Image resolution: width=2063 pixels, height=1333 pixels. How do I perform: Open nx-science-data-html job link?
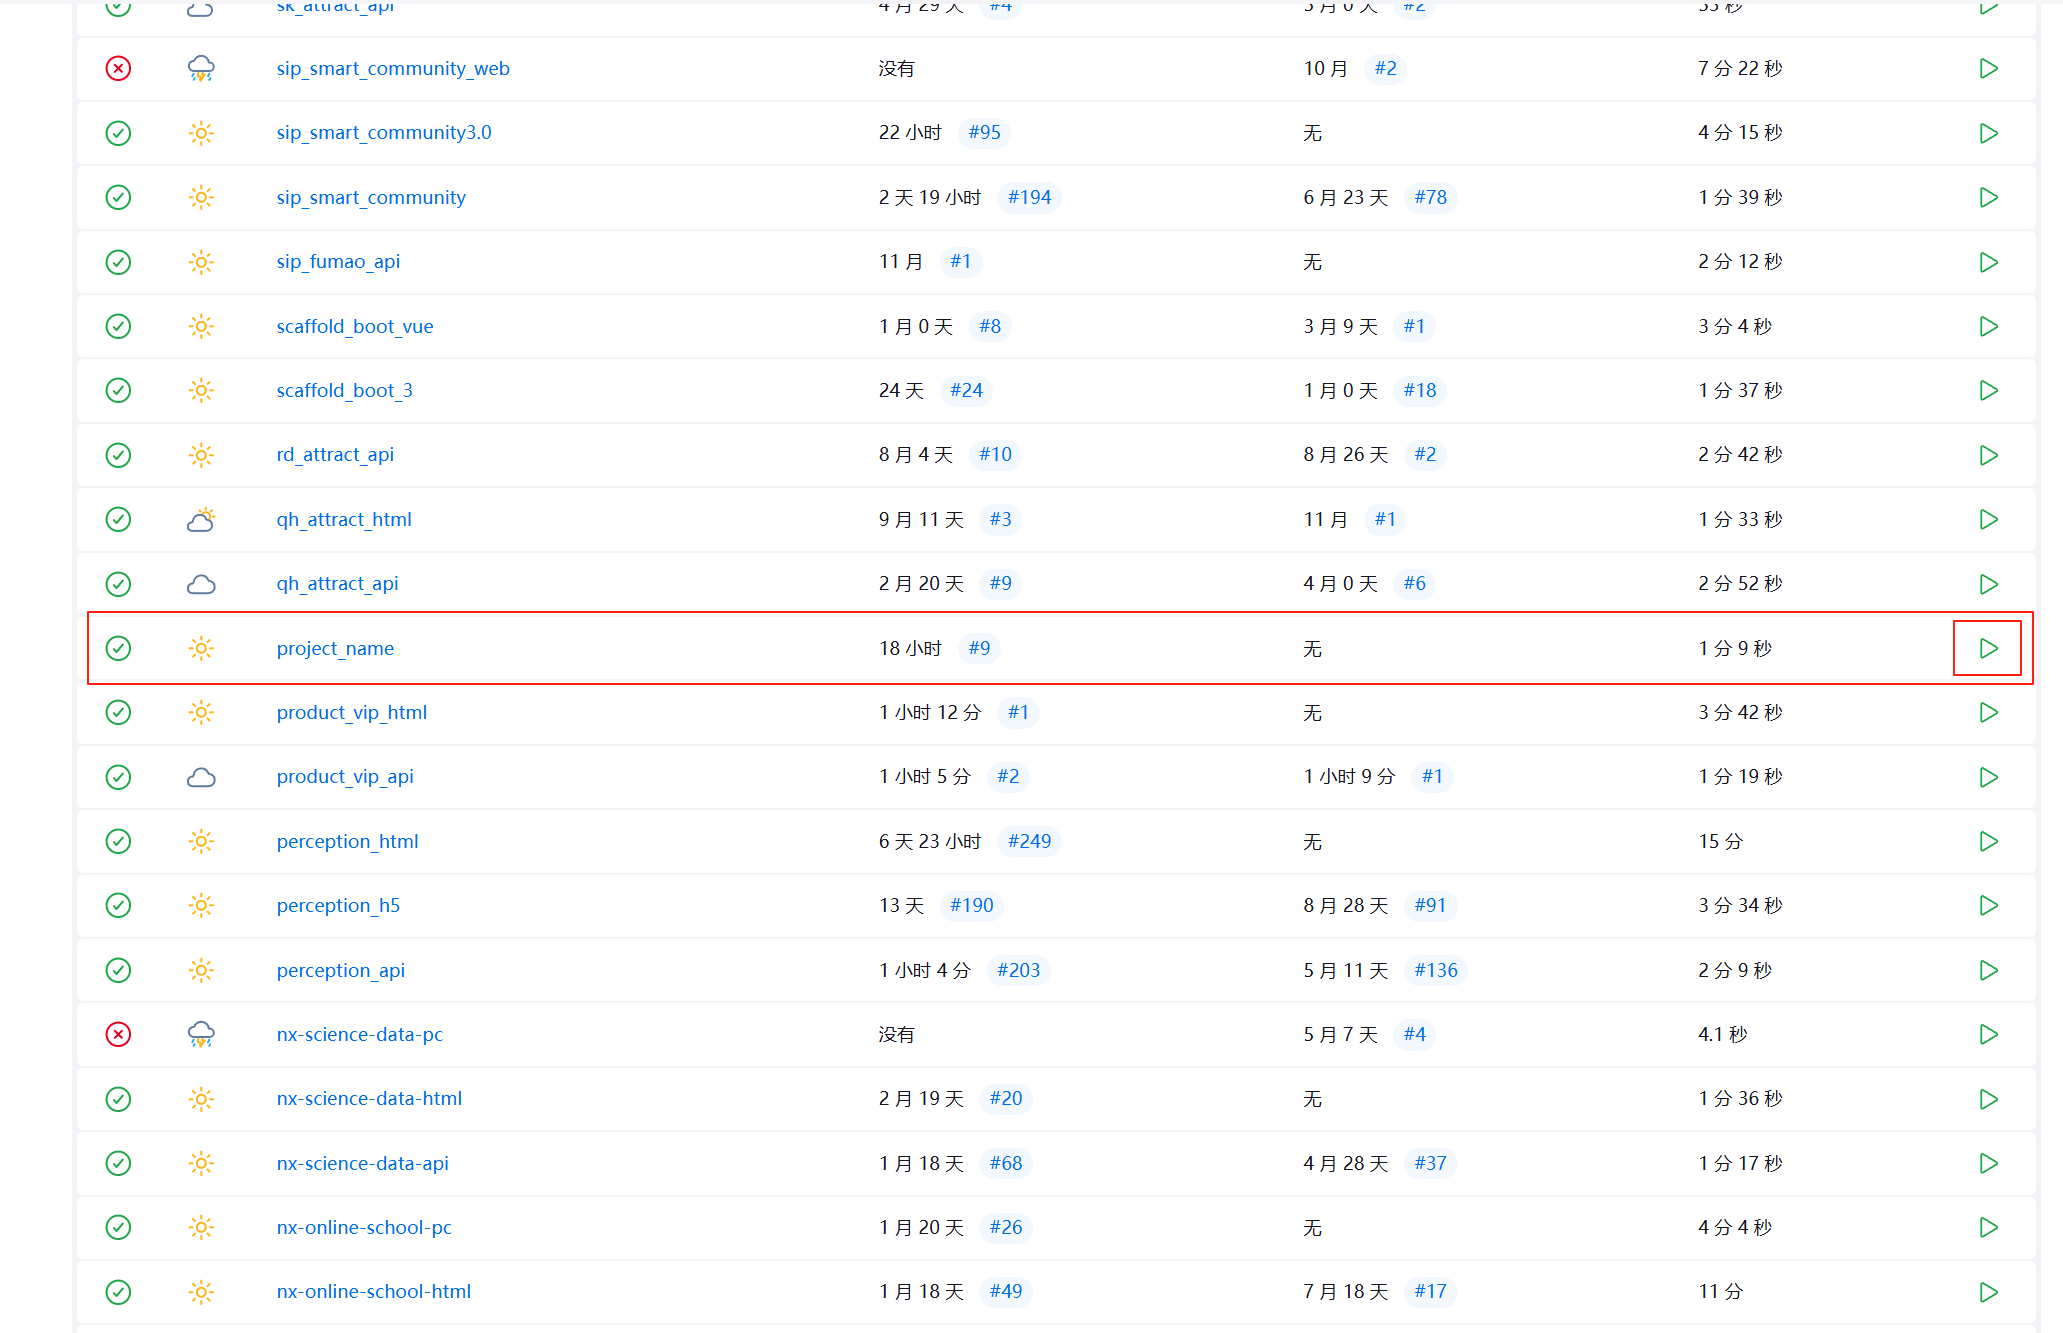[369, 1099]
